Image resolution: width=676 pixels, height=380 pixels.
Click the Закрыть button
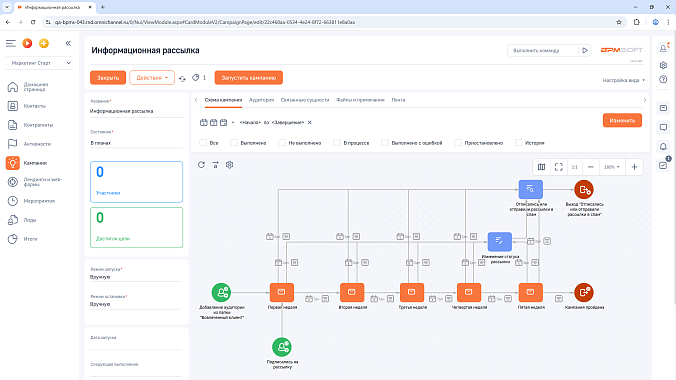[108, 78]
